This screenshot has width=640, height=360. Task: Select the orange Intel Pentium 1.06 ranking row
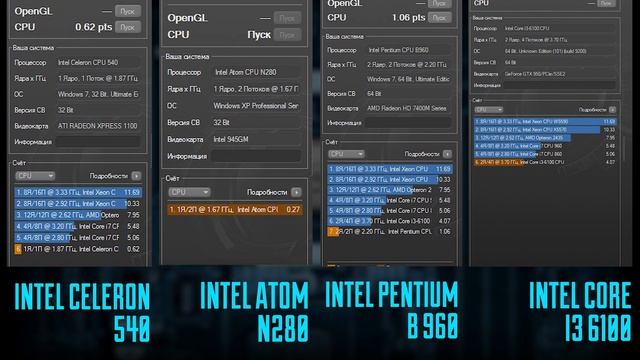[390, 231]
